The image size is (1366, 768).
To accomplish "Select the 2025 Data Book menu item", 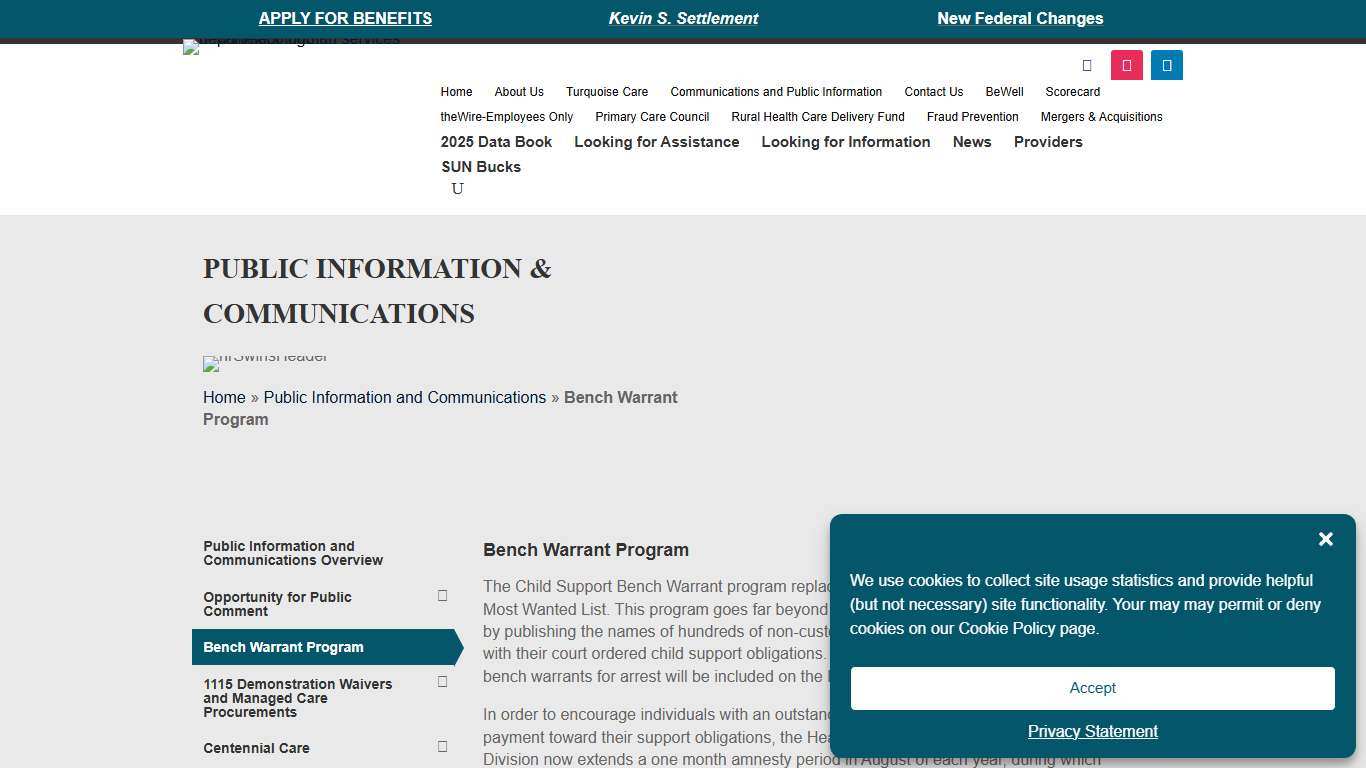I will click(x=496, y=142).
